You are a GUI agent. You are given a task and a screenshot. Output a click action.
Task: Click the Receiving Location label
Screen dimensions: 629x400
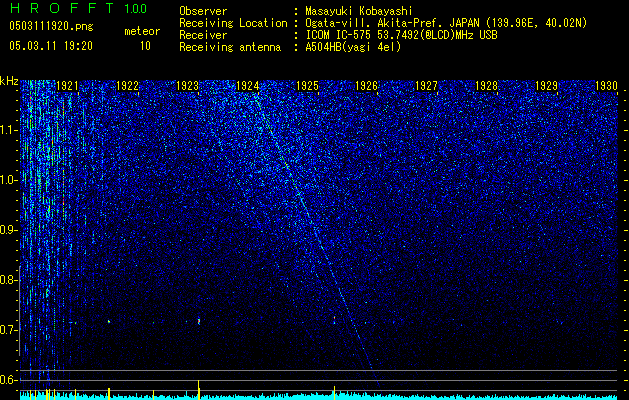coord(233,23)
